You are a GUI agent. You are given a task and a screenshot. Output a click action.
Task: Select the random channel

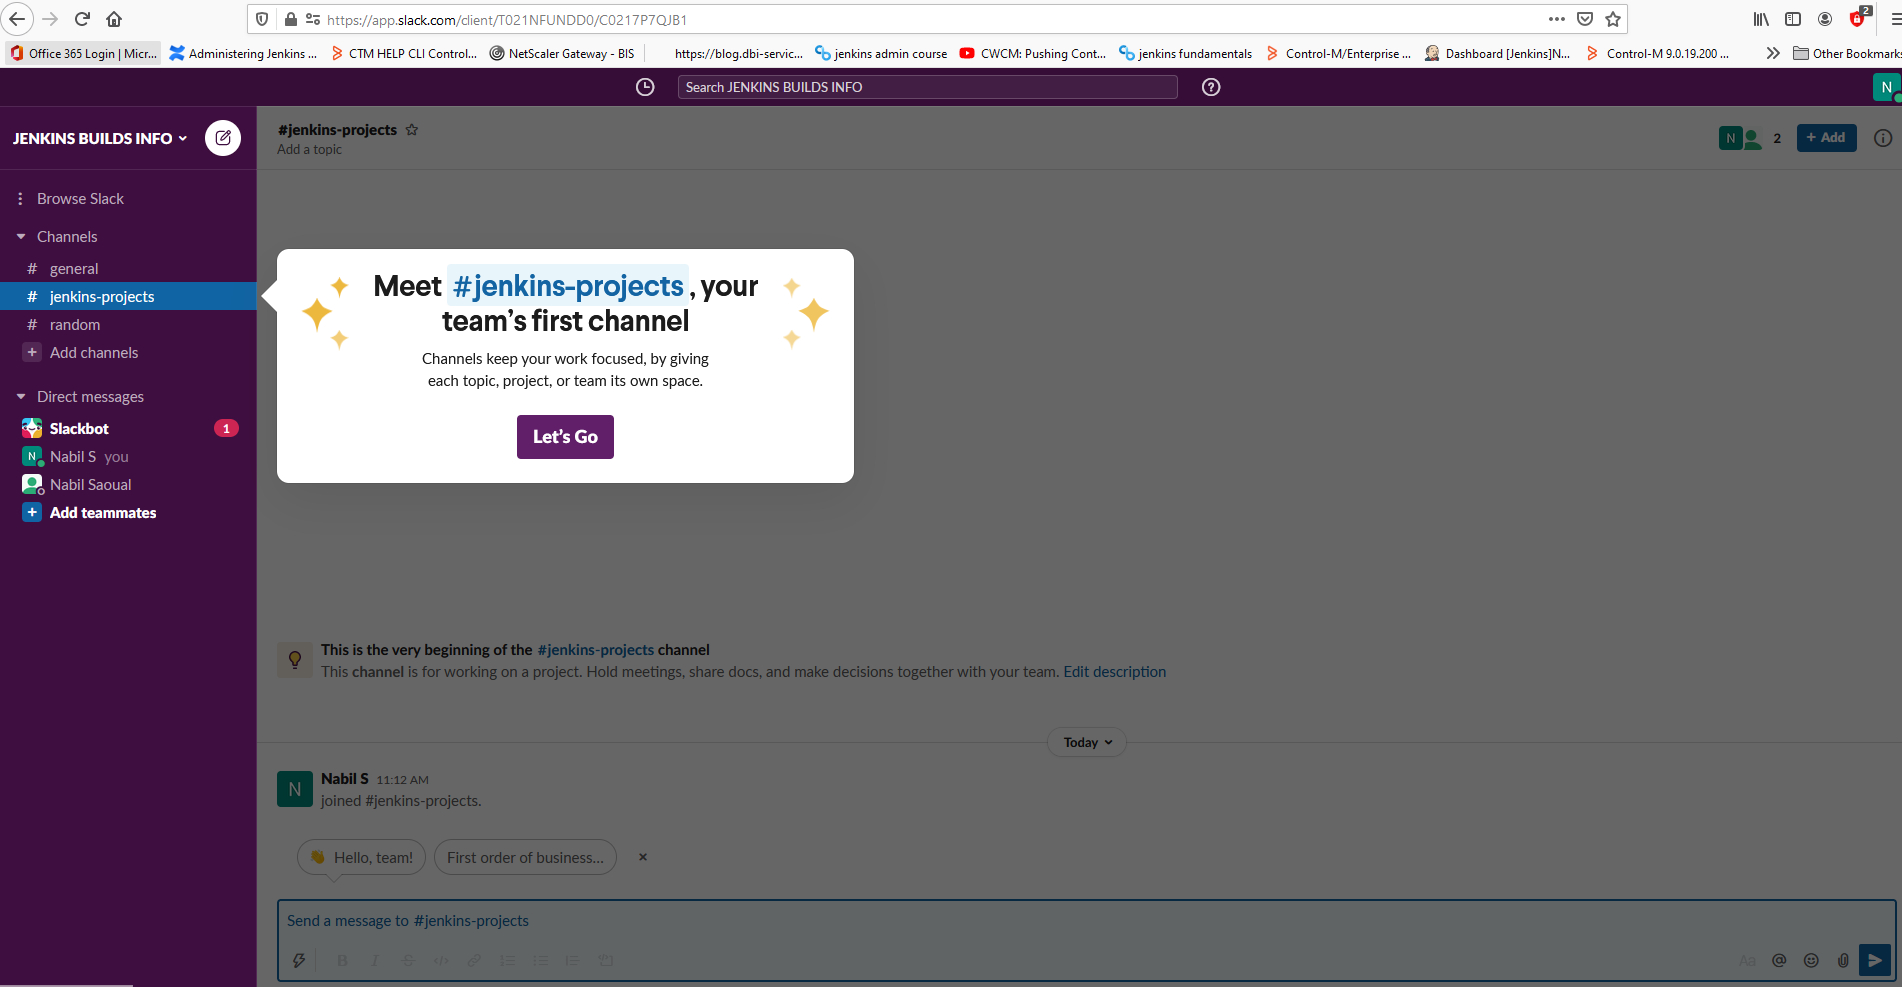point(128,324)
